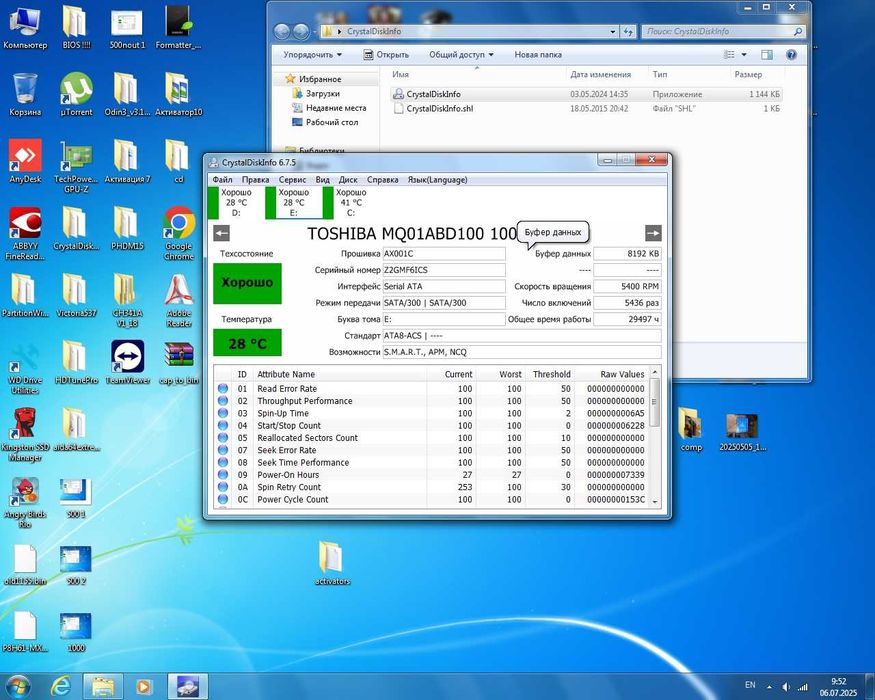
Task: Open the Правка menu in CrystalDiskInfo
Action: pos(256,180)
